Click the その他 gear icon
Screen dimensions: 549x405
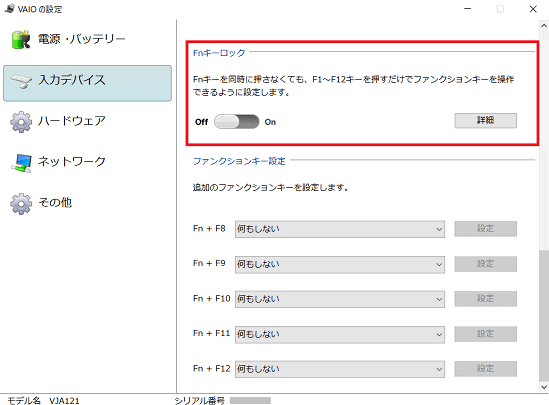click(21, 203)
